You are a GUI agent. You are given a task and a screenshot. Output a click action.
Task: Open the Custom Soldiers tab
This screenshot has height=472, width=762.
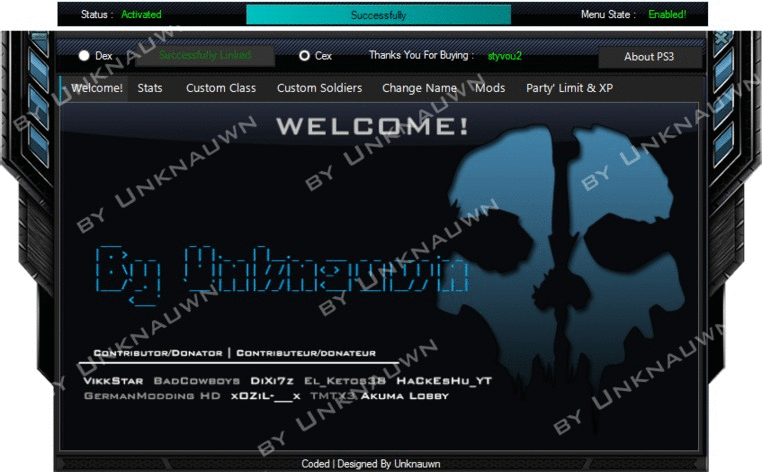(x=319, y=88)
